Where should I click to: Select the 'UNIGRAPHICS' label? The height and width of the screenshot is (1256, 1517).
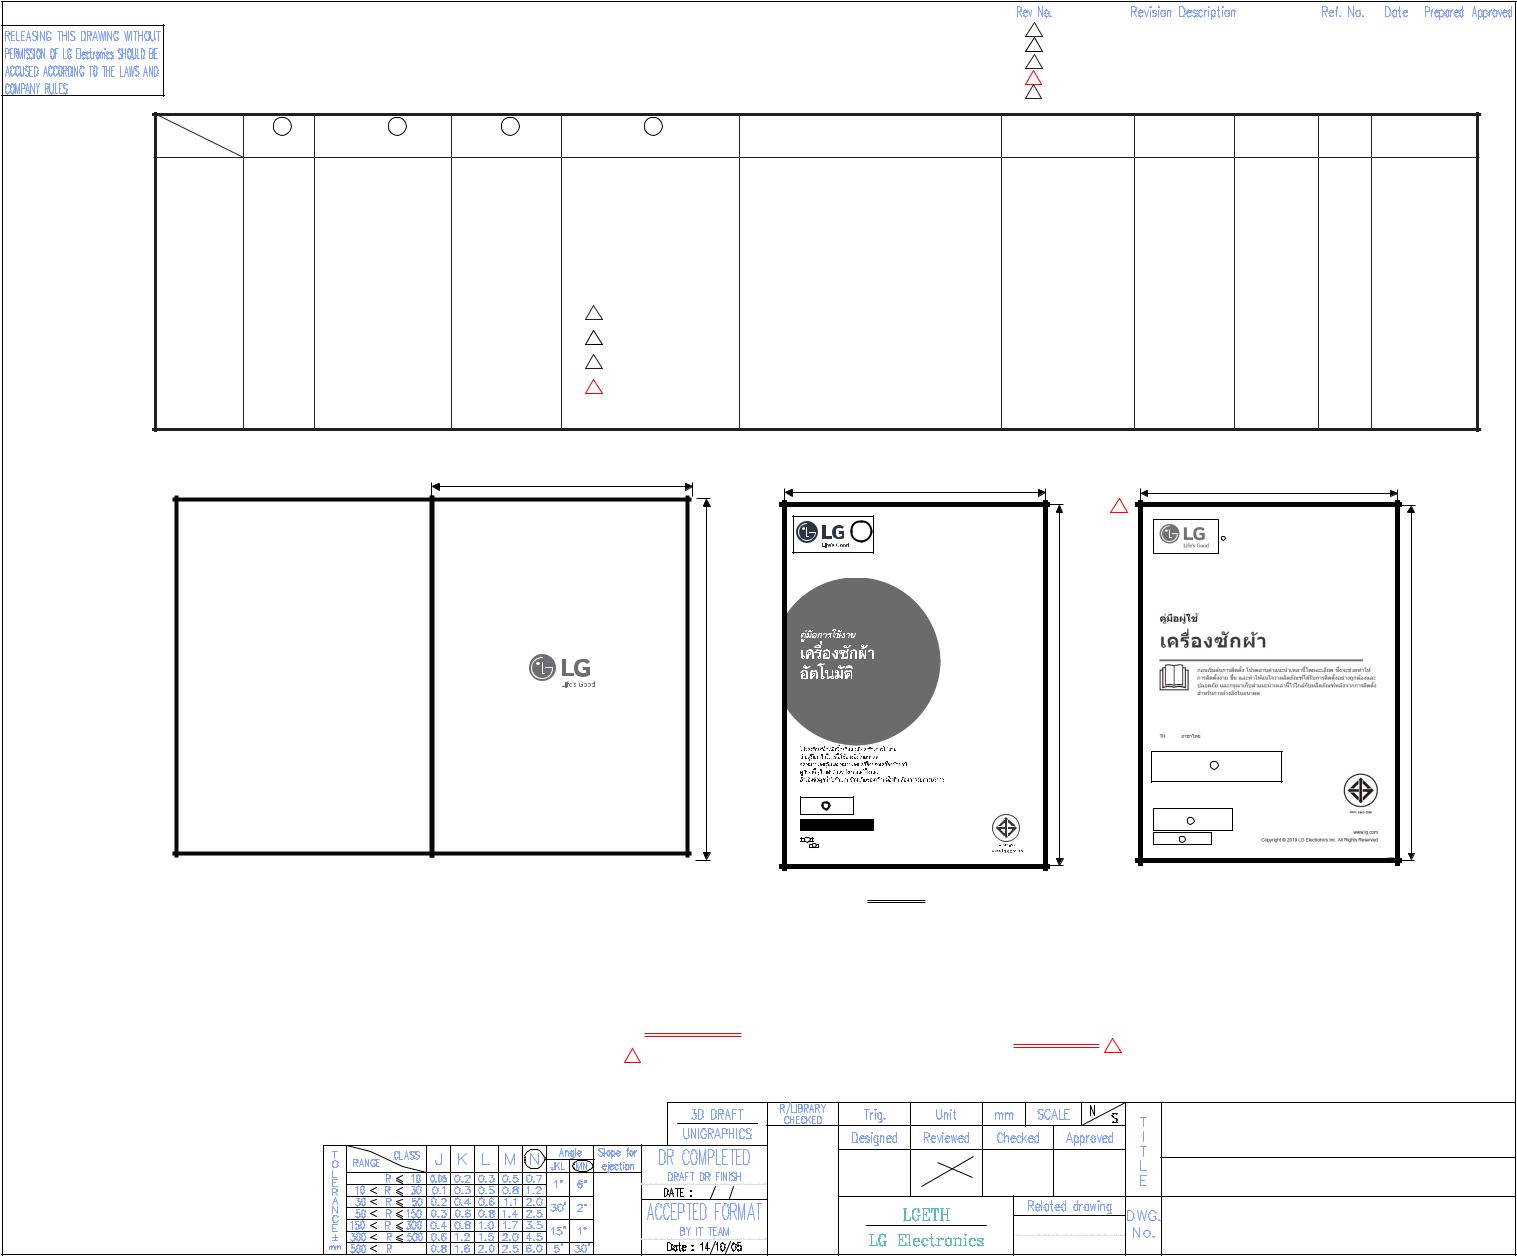click(x=717, y=1134)
